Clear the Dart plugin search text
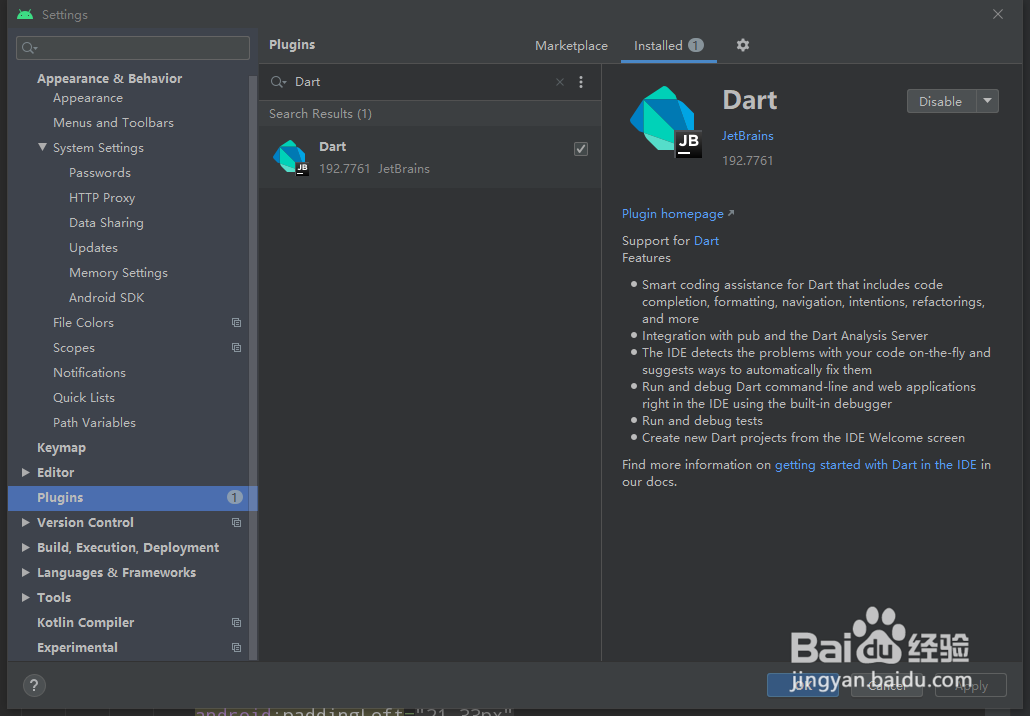1030x716 pixels. pos(560,82)
